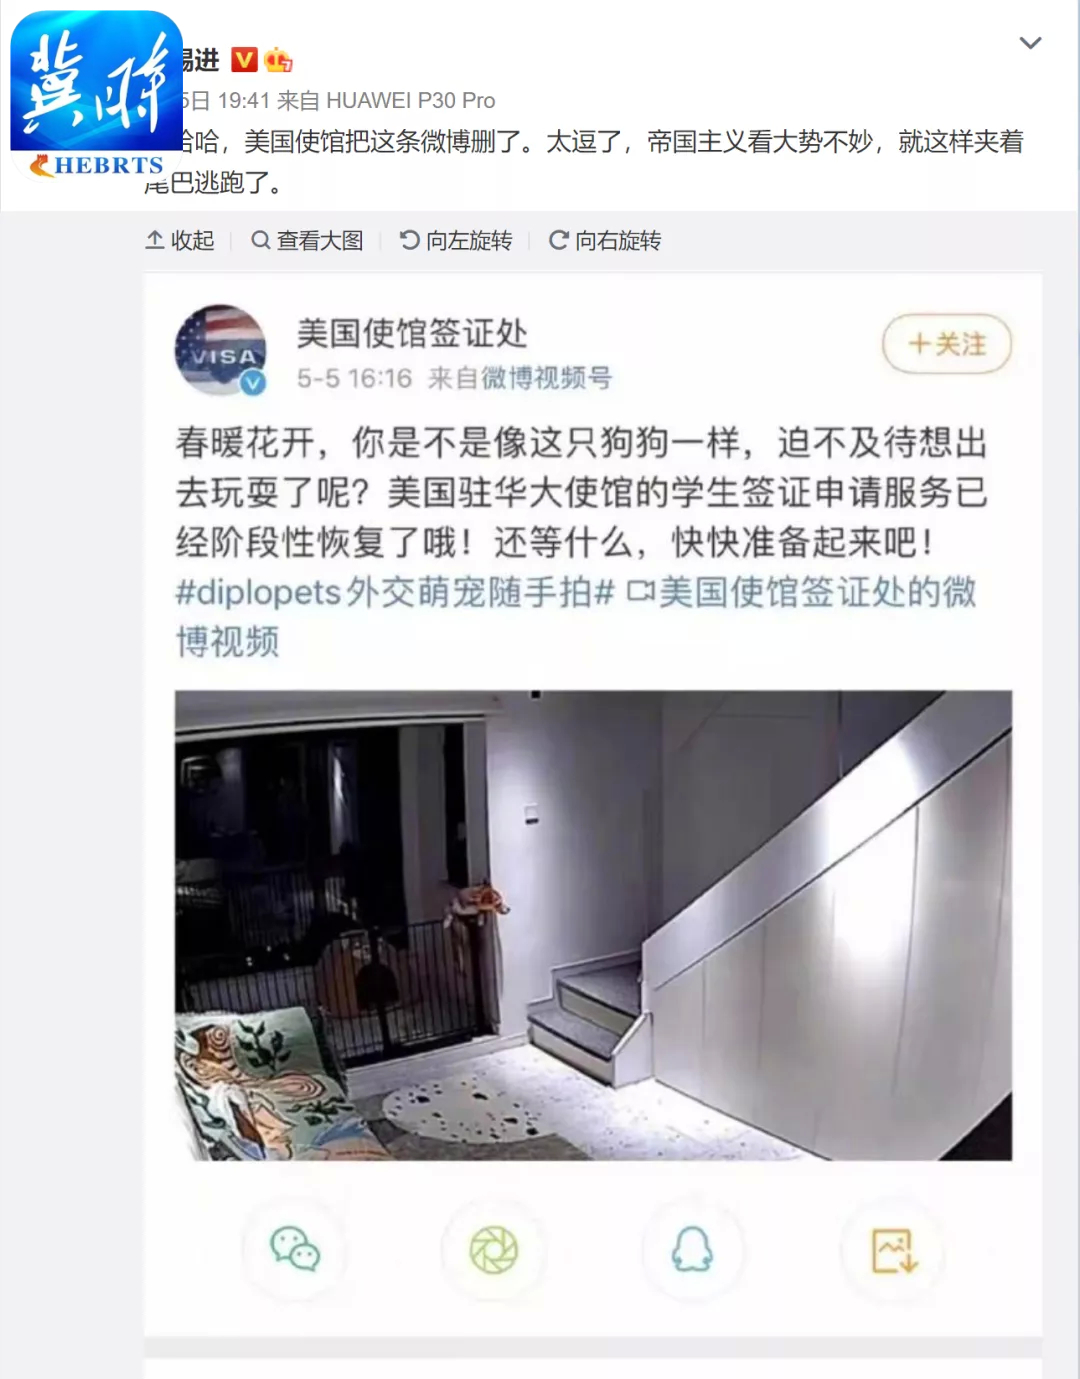The width and height of the screenshot is (1080, 1379).
Task: Open the post options chevron dropdown
Action: click(x=1030, y=43)
